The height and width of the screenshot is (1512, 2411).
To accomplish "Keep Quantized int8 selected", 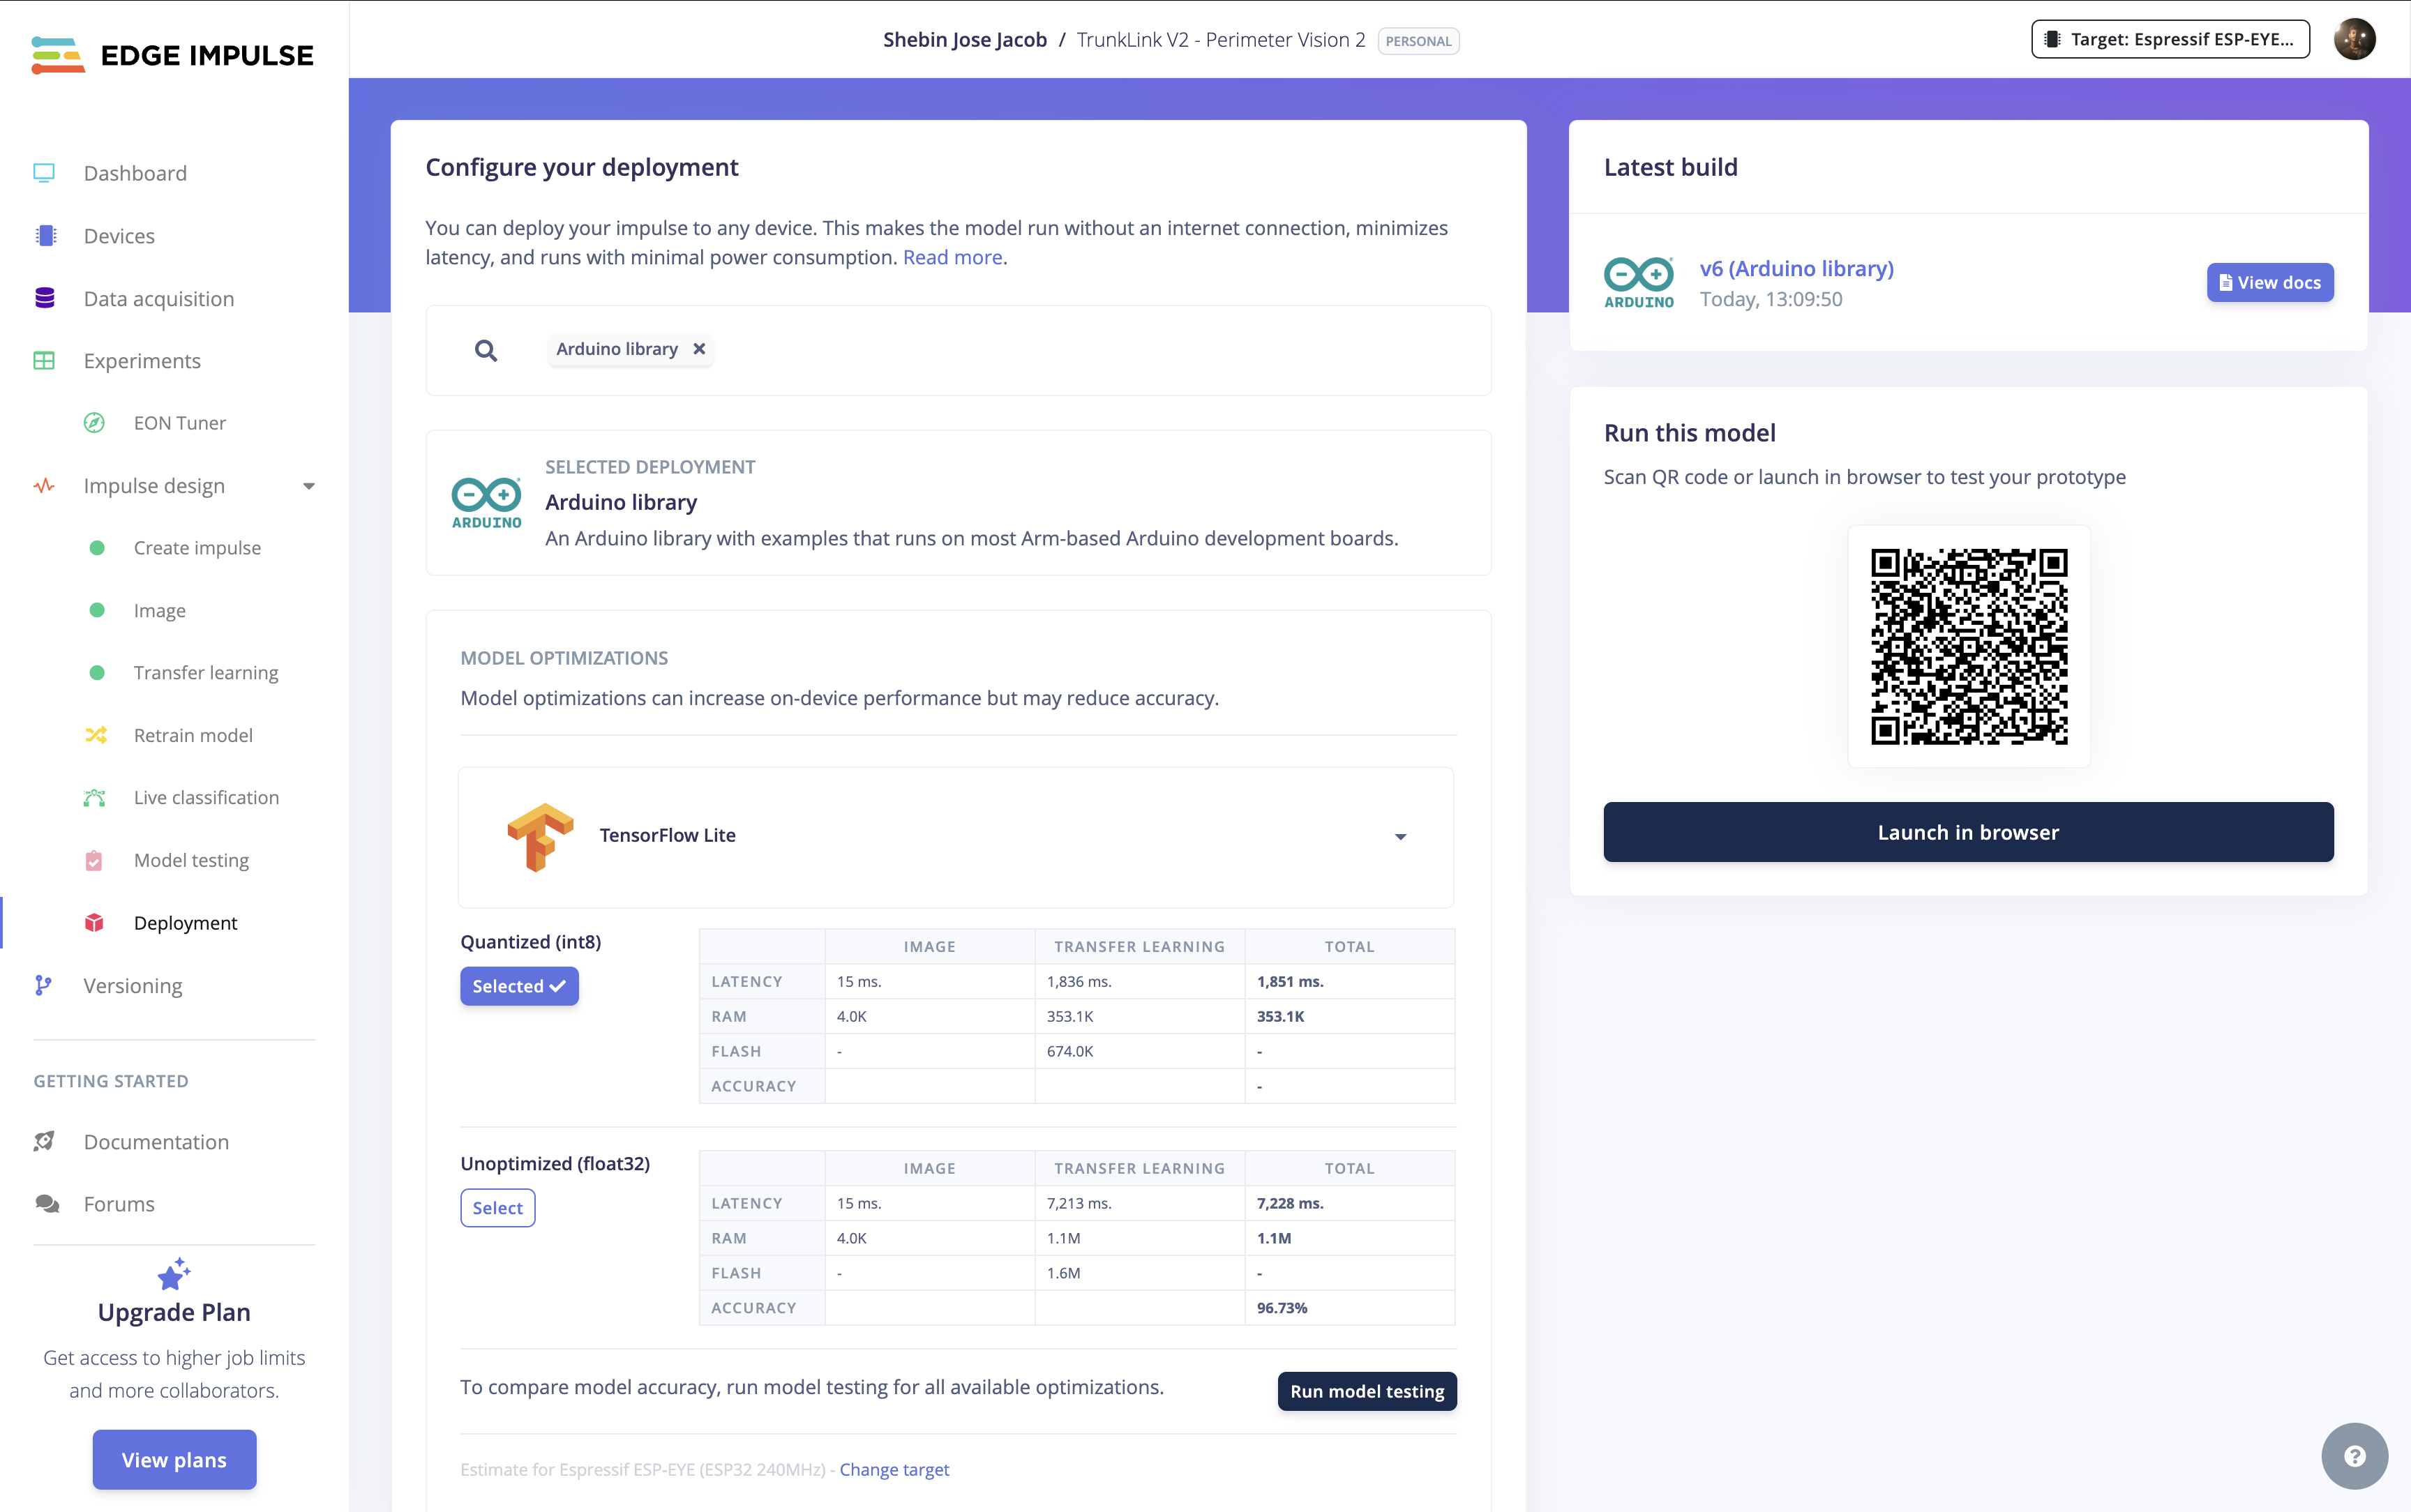I will [518, 986].
